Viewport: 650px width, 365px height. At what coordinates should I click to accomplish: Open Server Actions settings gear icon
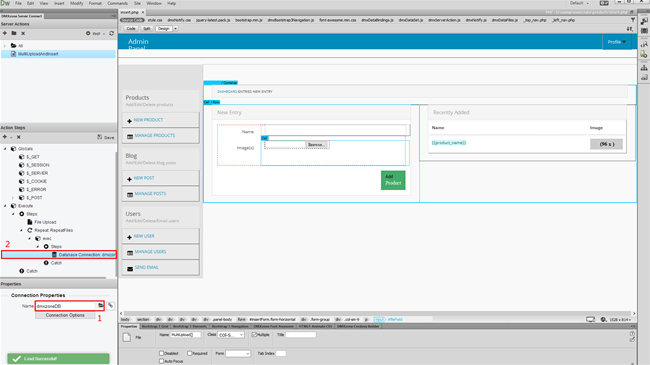pos(88,33)
